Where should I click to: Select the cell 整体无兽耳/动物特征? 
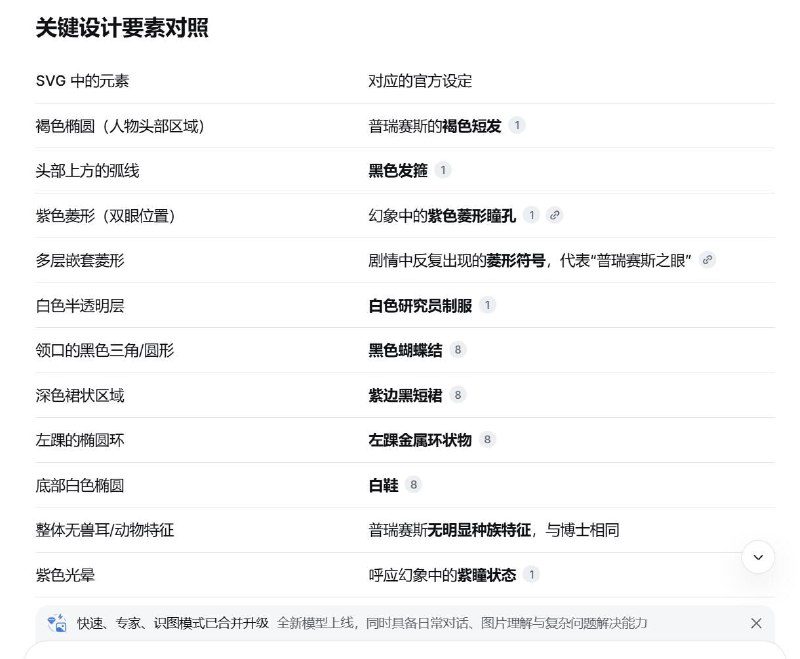click(105, 530)
